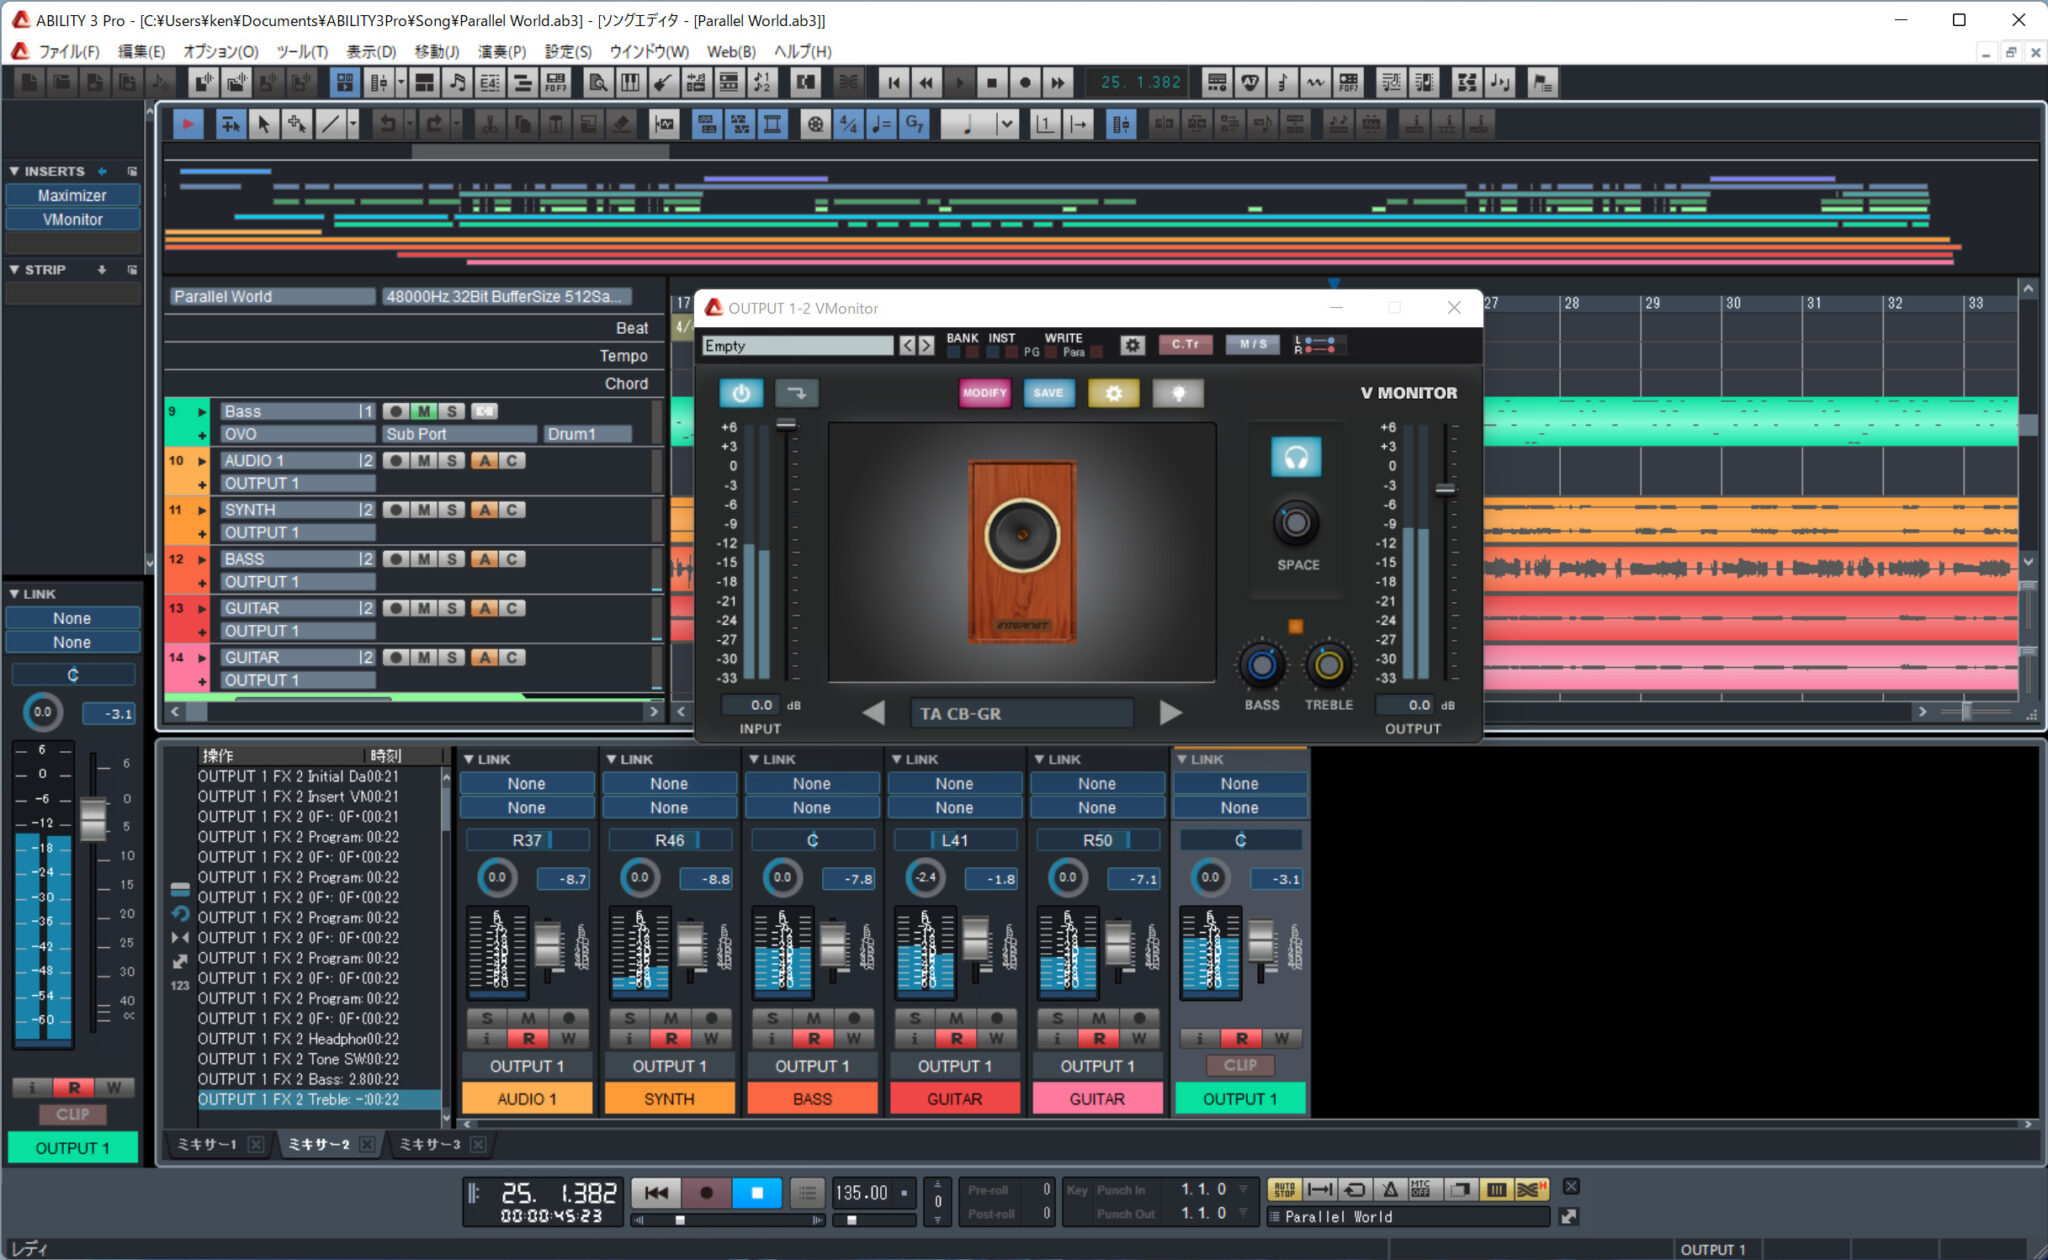Screen dimensions: 2048x1260
Task: Collapse the STRIP panel section
Action: click(x=14, y=270)
